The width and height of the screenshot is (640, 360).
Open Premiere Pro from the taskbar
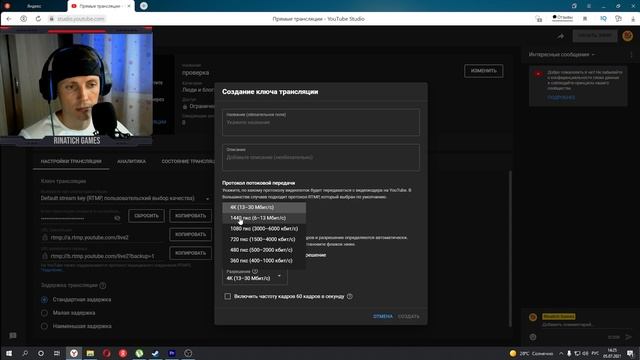click(171, 353)
